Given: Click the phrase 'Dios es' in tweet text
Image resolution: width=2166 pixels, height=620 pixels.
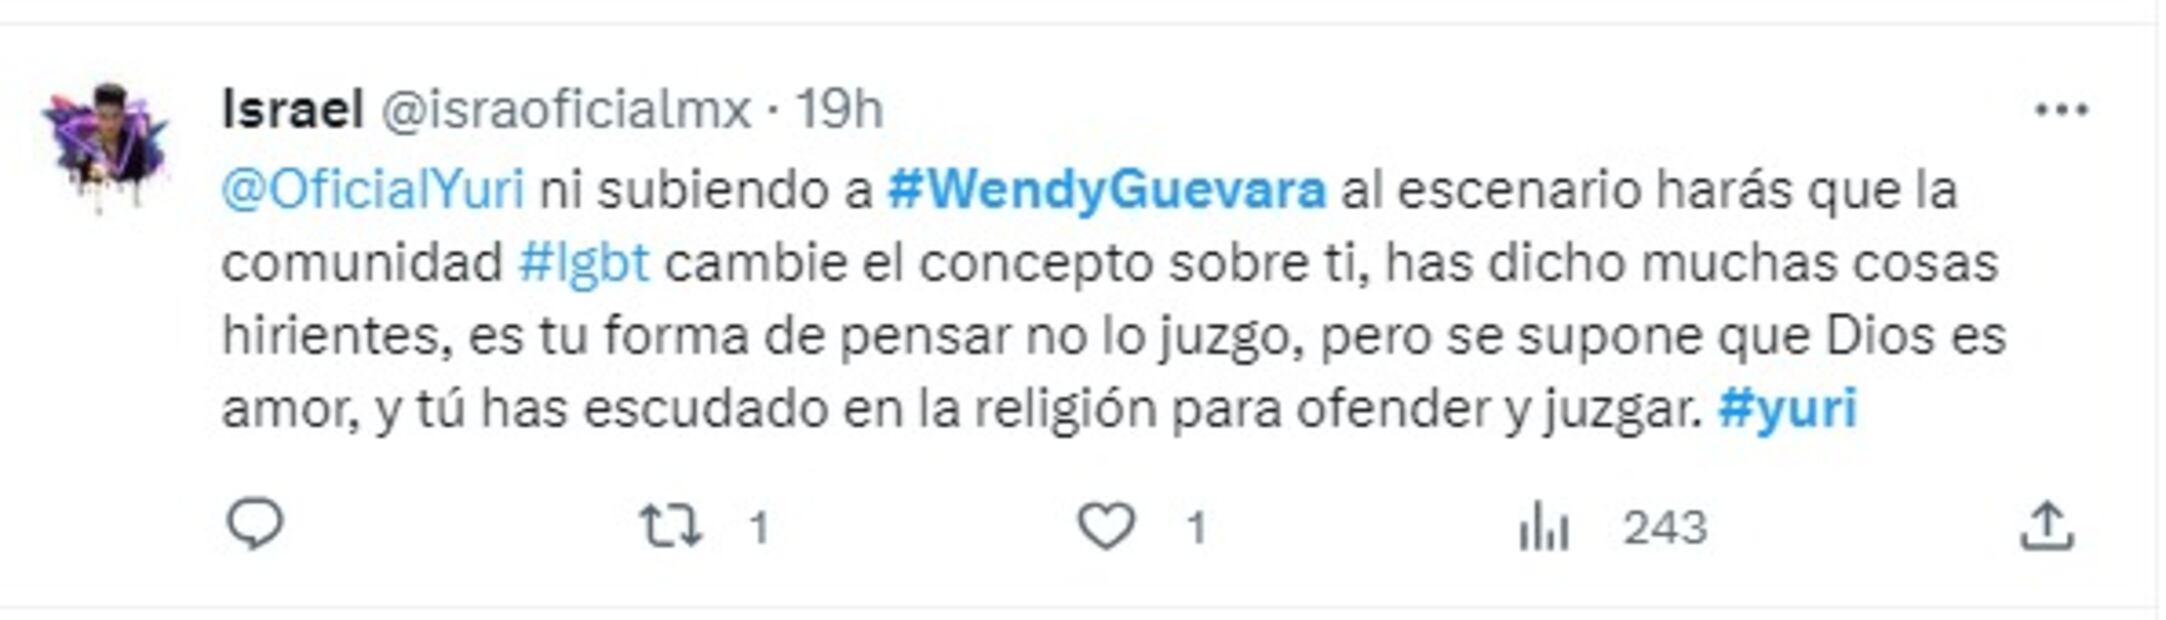Looking at the screenshot, I should tap(1916, 335).
